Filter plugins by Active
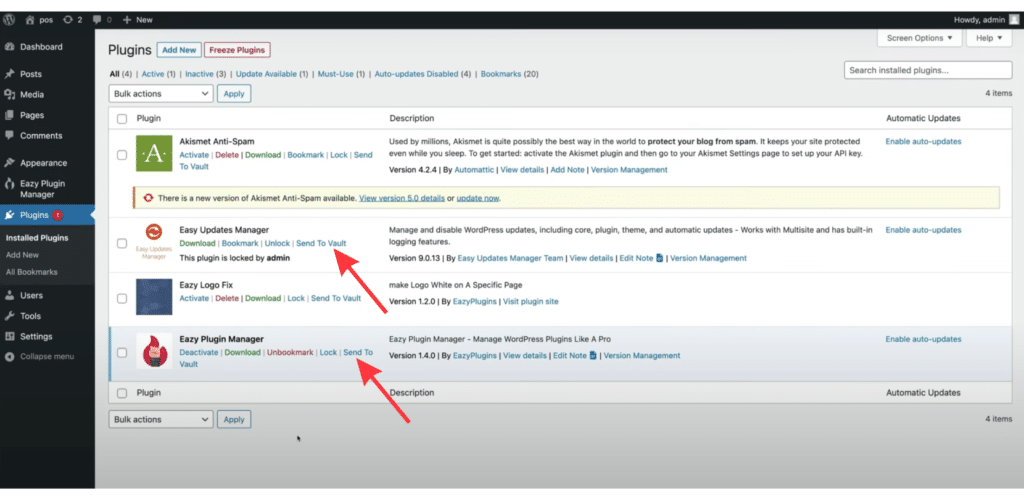1024x496 pixels. coord(153,74)
